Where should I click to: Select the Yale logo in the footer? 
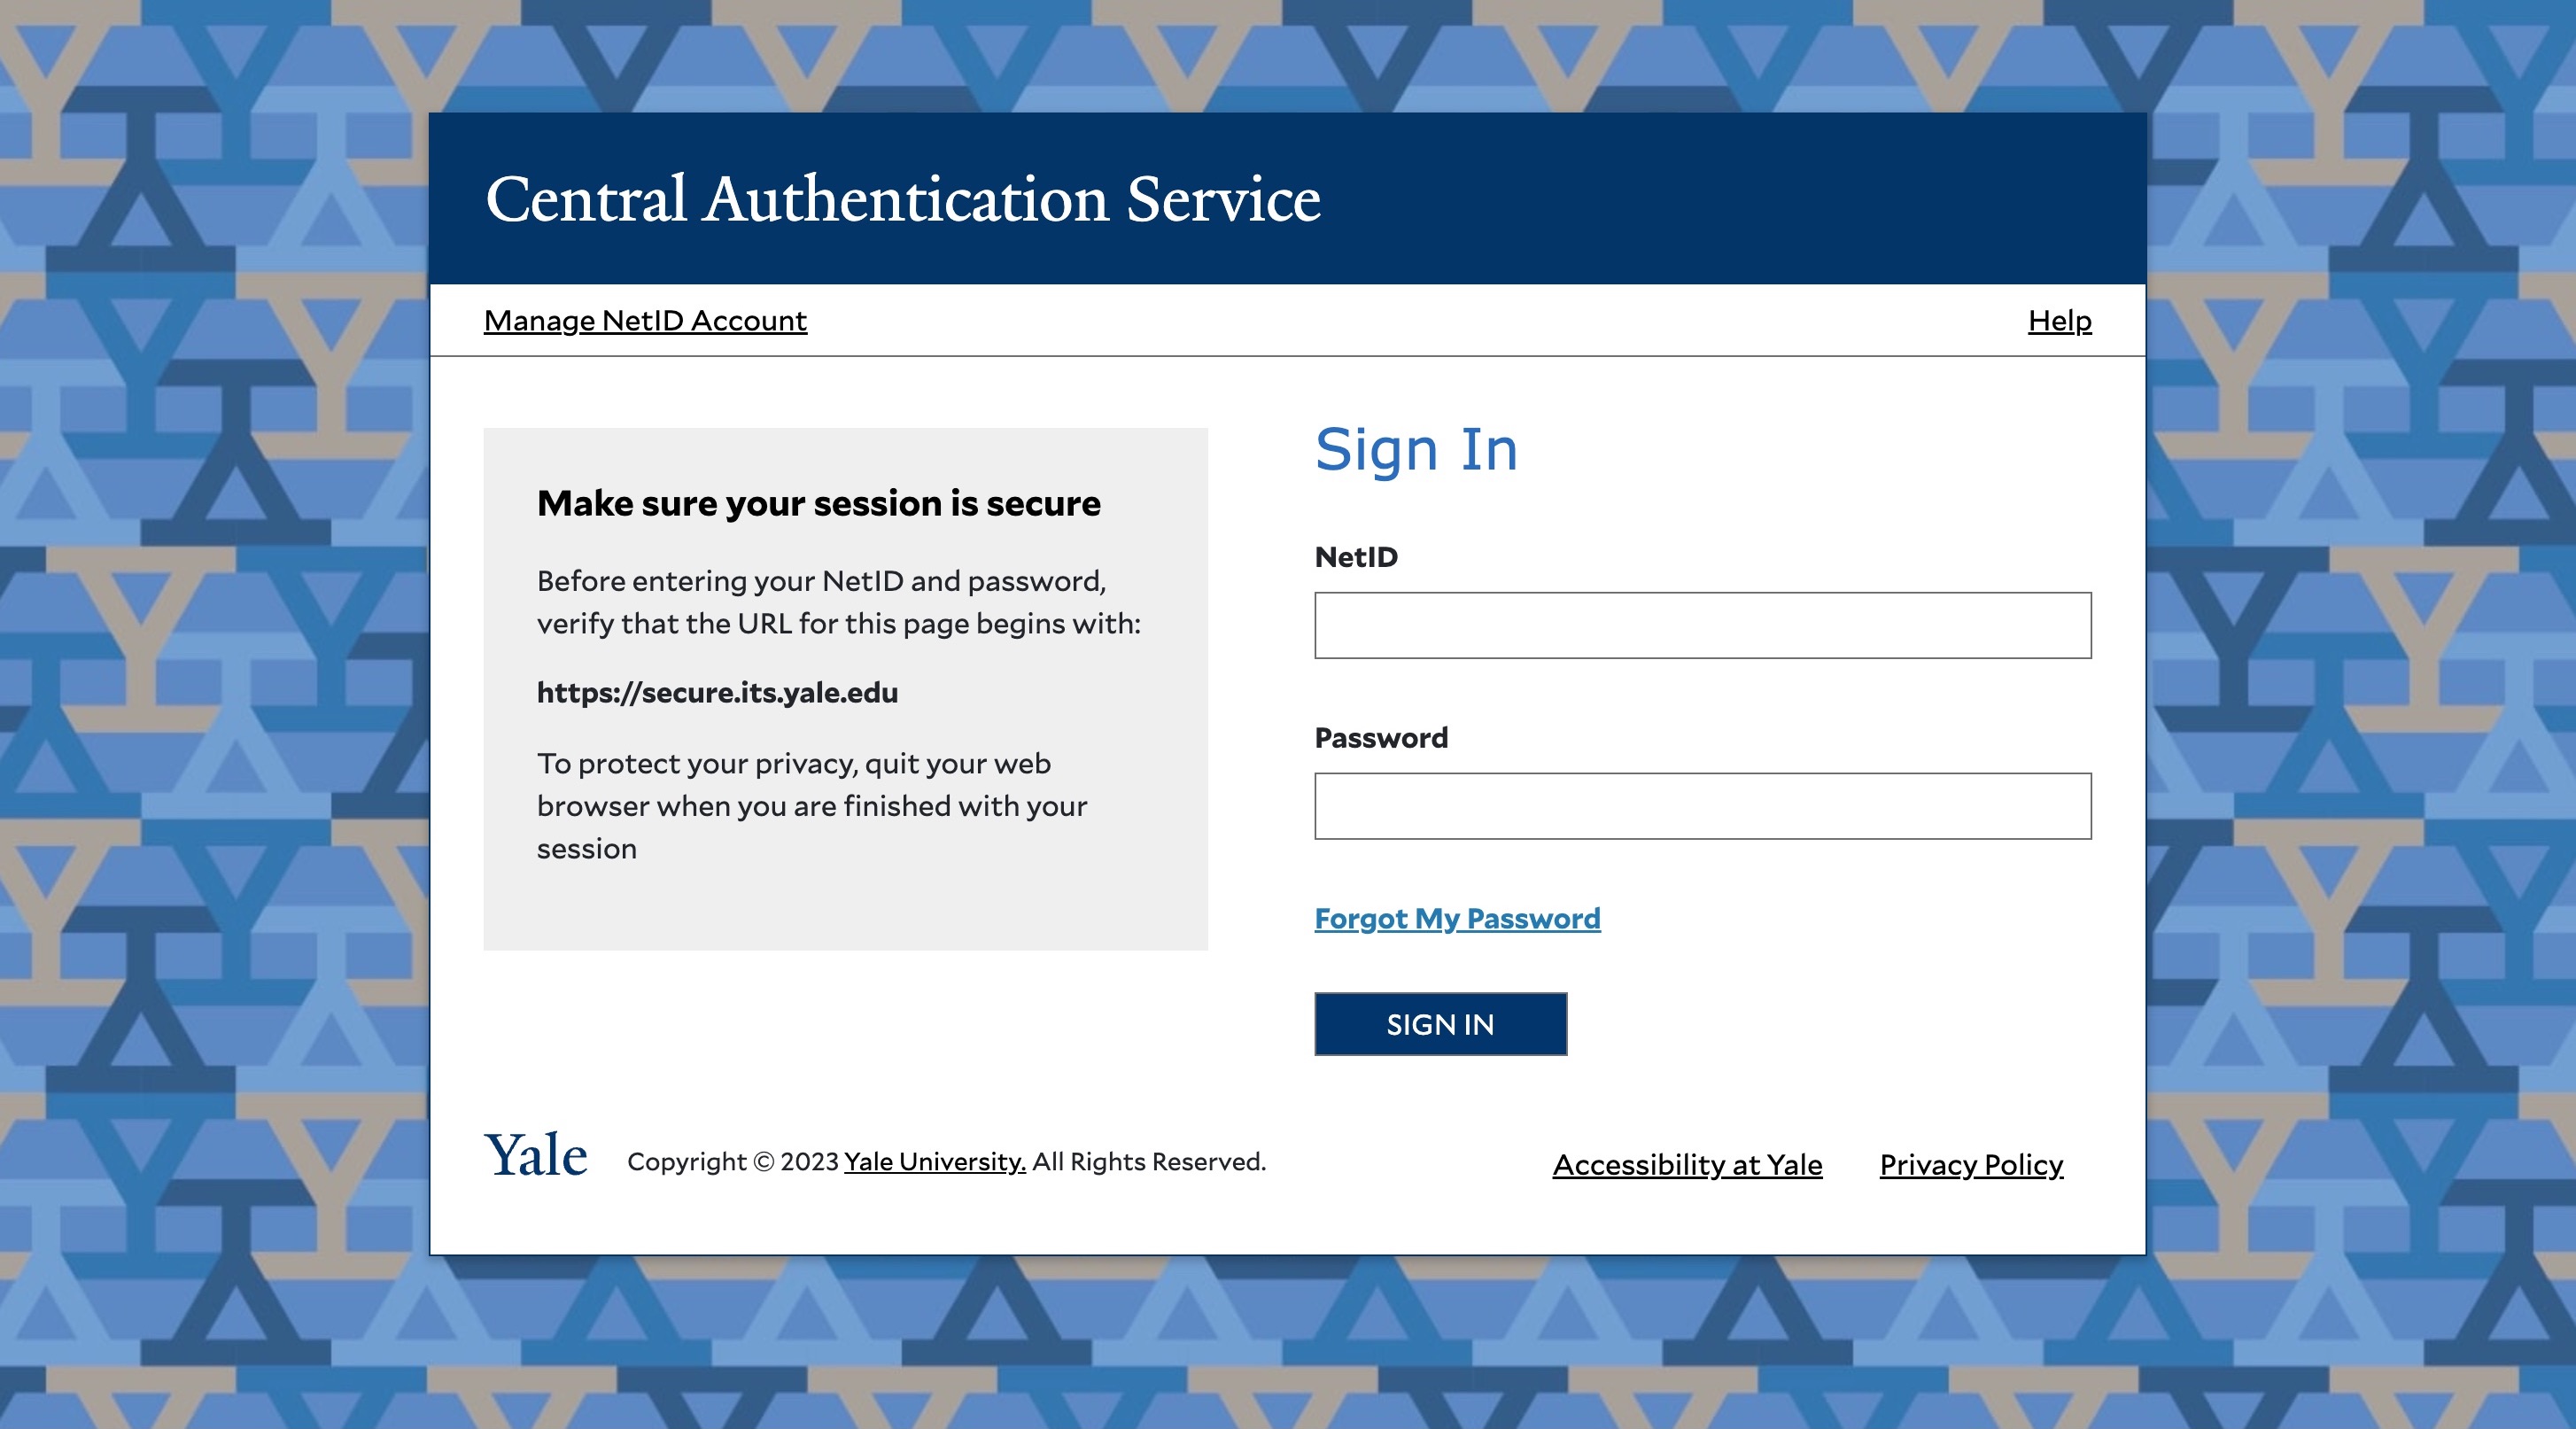pyautogui.click(x=534, y=1157)
